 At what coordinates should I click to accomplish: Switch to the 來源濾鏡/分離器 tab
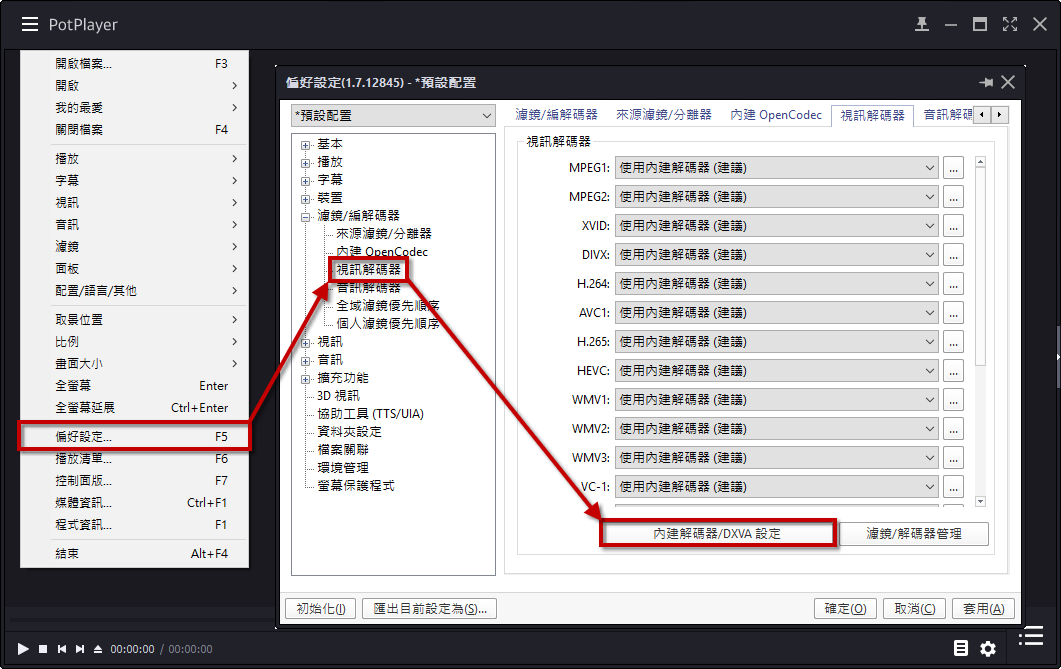664,115
